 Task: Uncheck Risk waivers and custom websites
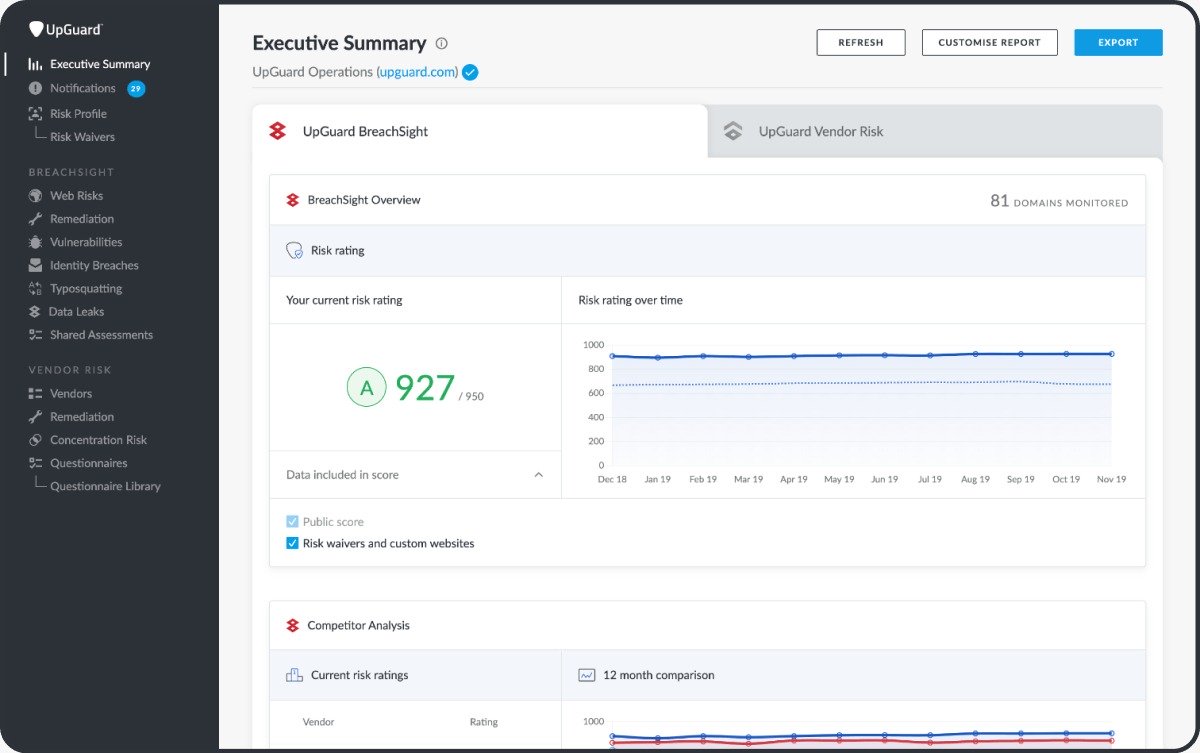[x=292, y=543]
